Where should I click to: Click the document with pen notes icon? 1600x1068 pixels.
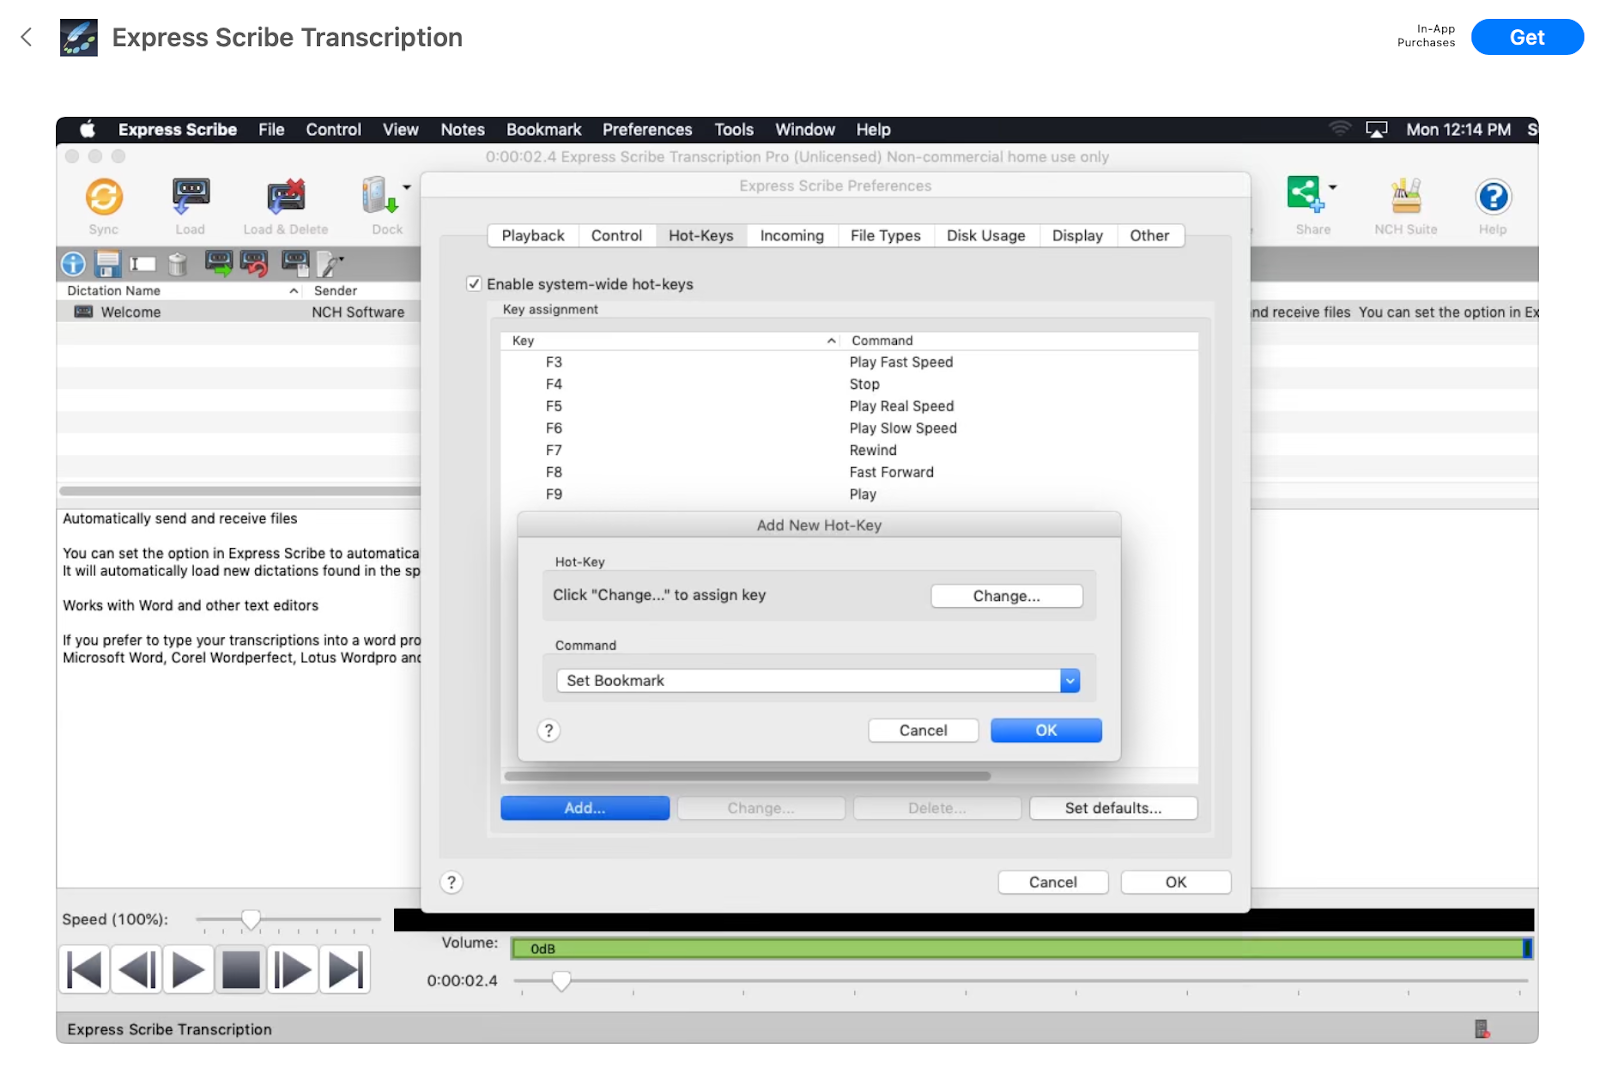pos(329,264)
